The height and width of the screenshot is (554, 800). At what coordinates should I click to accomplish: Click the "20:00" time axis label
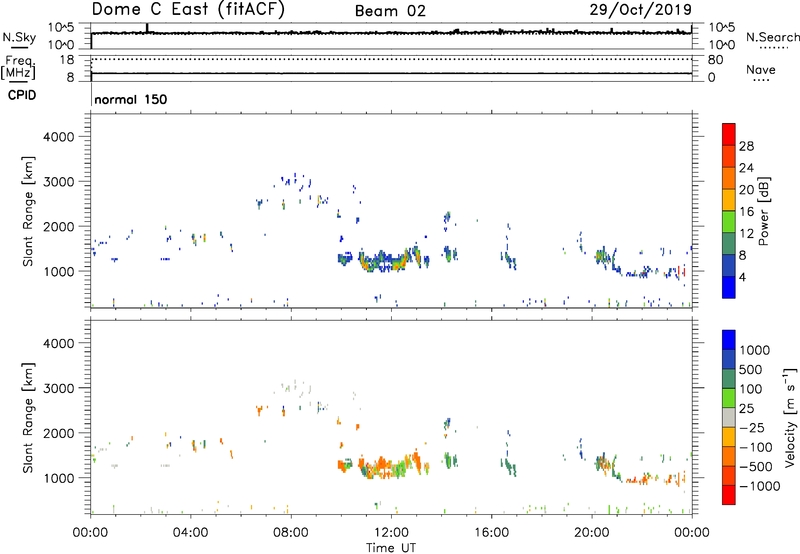pyautogui.click(x=592, y=533)
